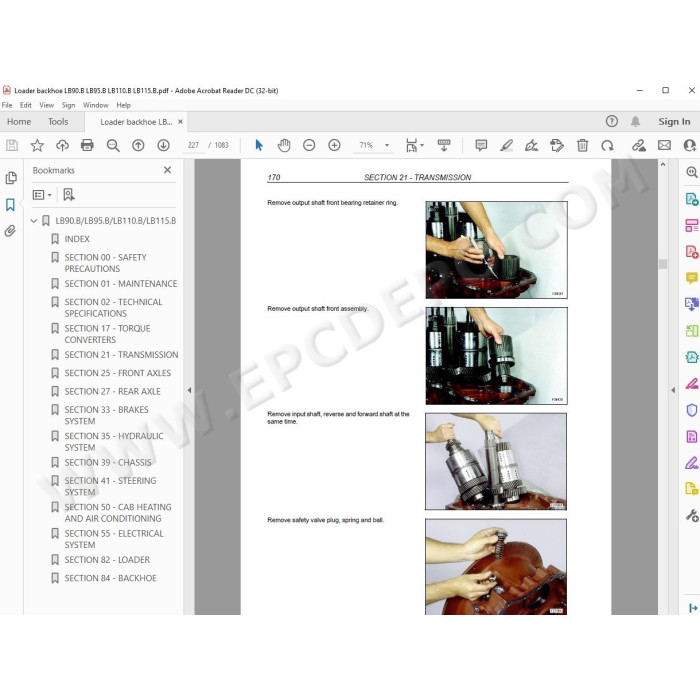
Task: Click the Delete trash icon
Action: [582, 145]
